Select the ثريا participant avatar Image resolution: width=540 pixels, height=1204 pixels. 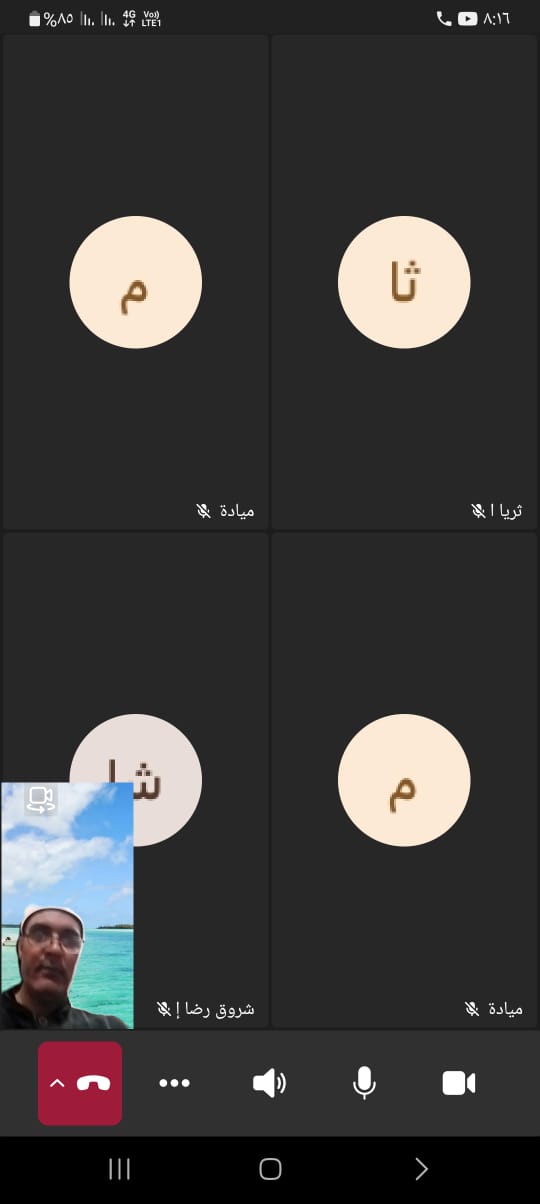pyautogui.click(x=404, y=282)
